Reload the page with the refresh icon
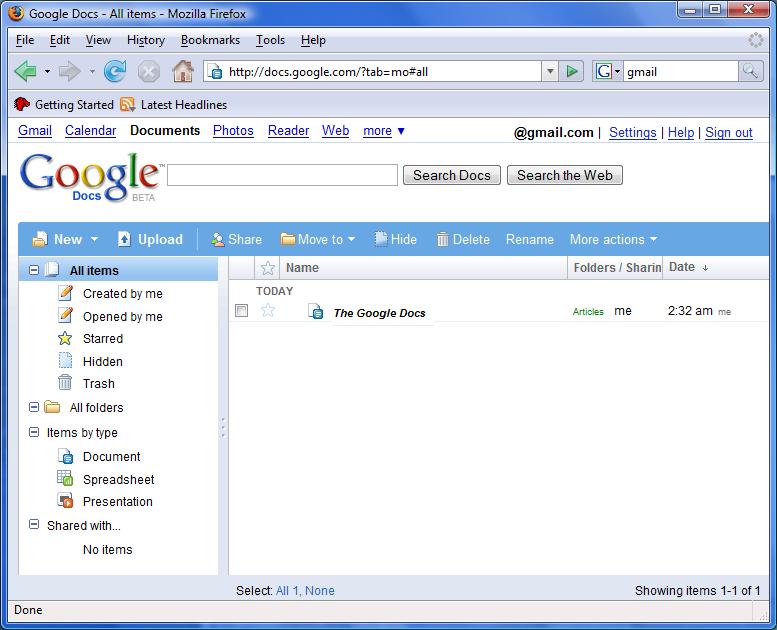Screen dimensions: 777x630 [115, 72]
